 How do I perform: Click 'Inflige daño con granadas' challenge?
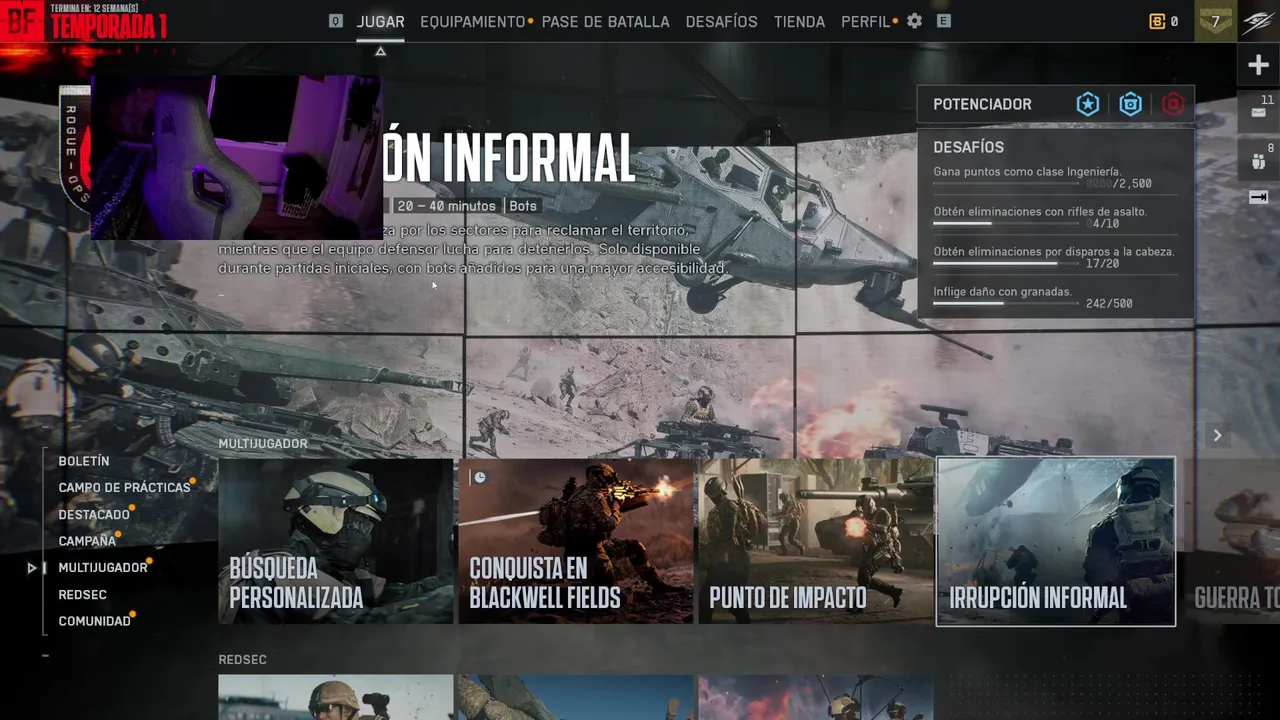(x=1002, y=292)
